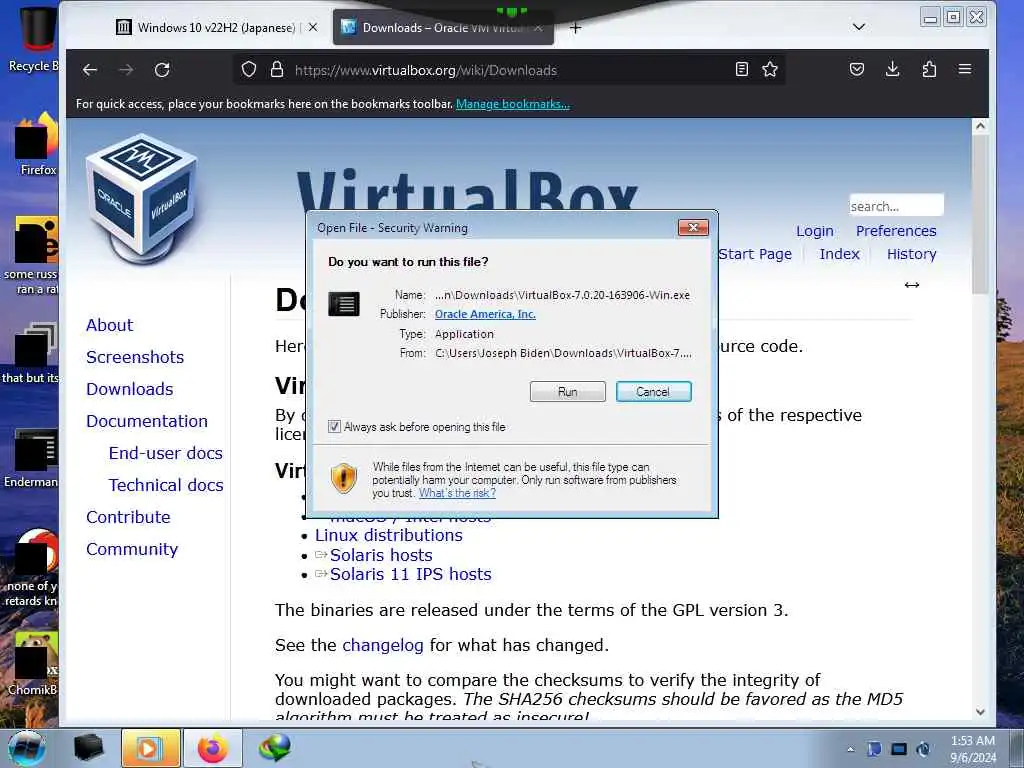Open the Screenshots sidebar link
Screen dimensions: 1024x768
click(135, 357)
